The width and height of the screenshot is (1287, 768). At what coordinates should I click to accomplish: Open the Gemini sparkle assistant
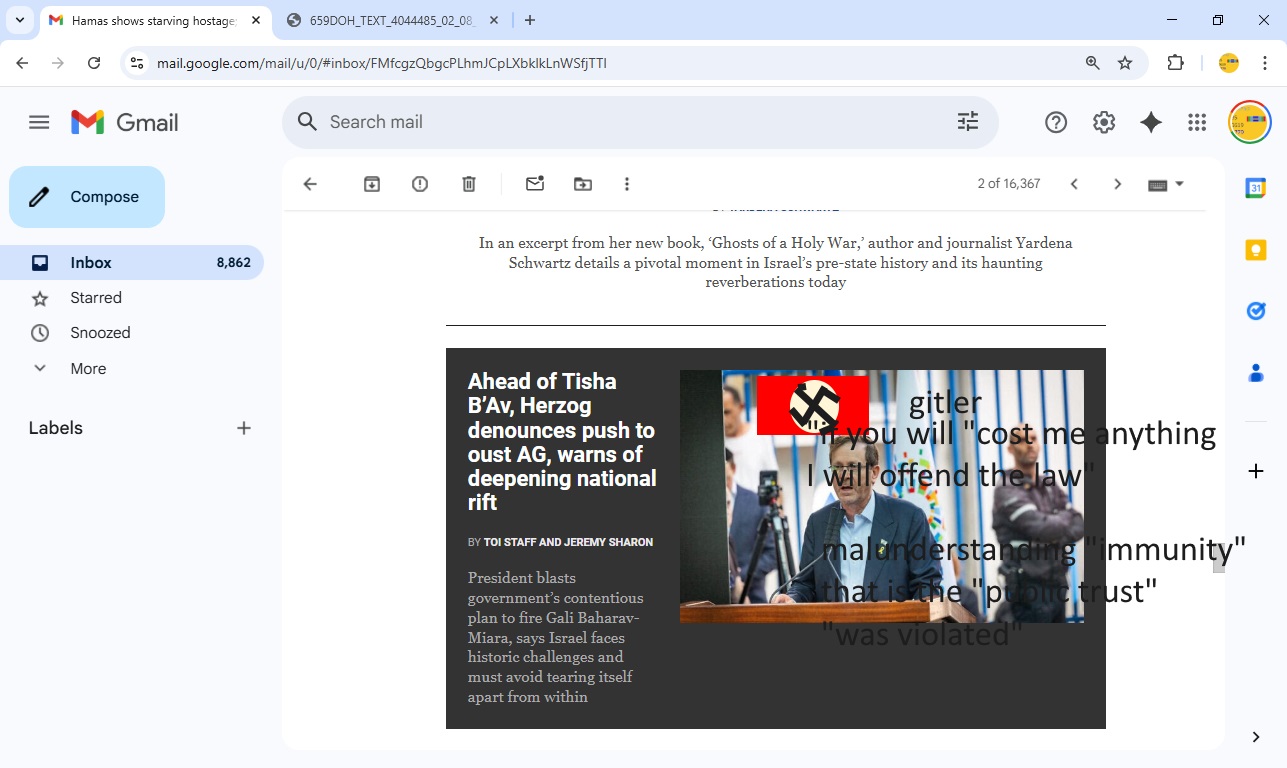[x=1151, y=122]
